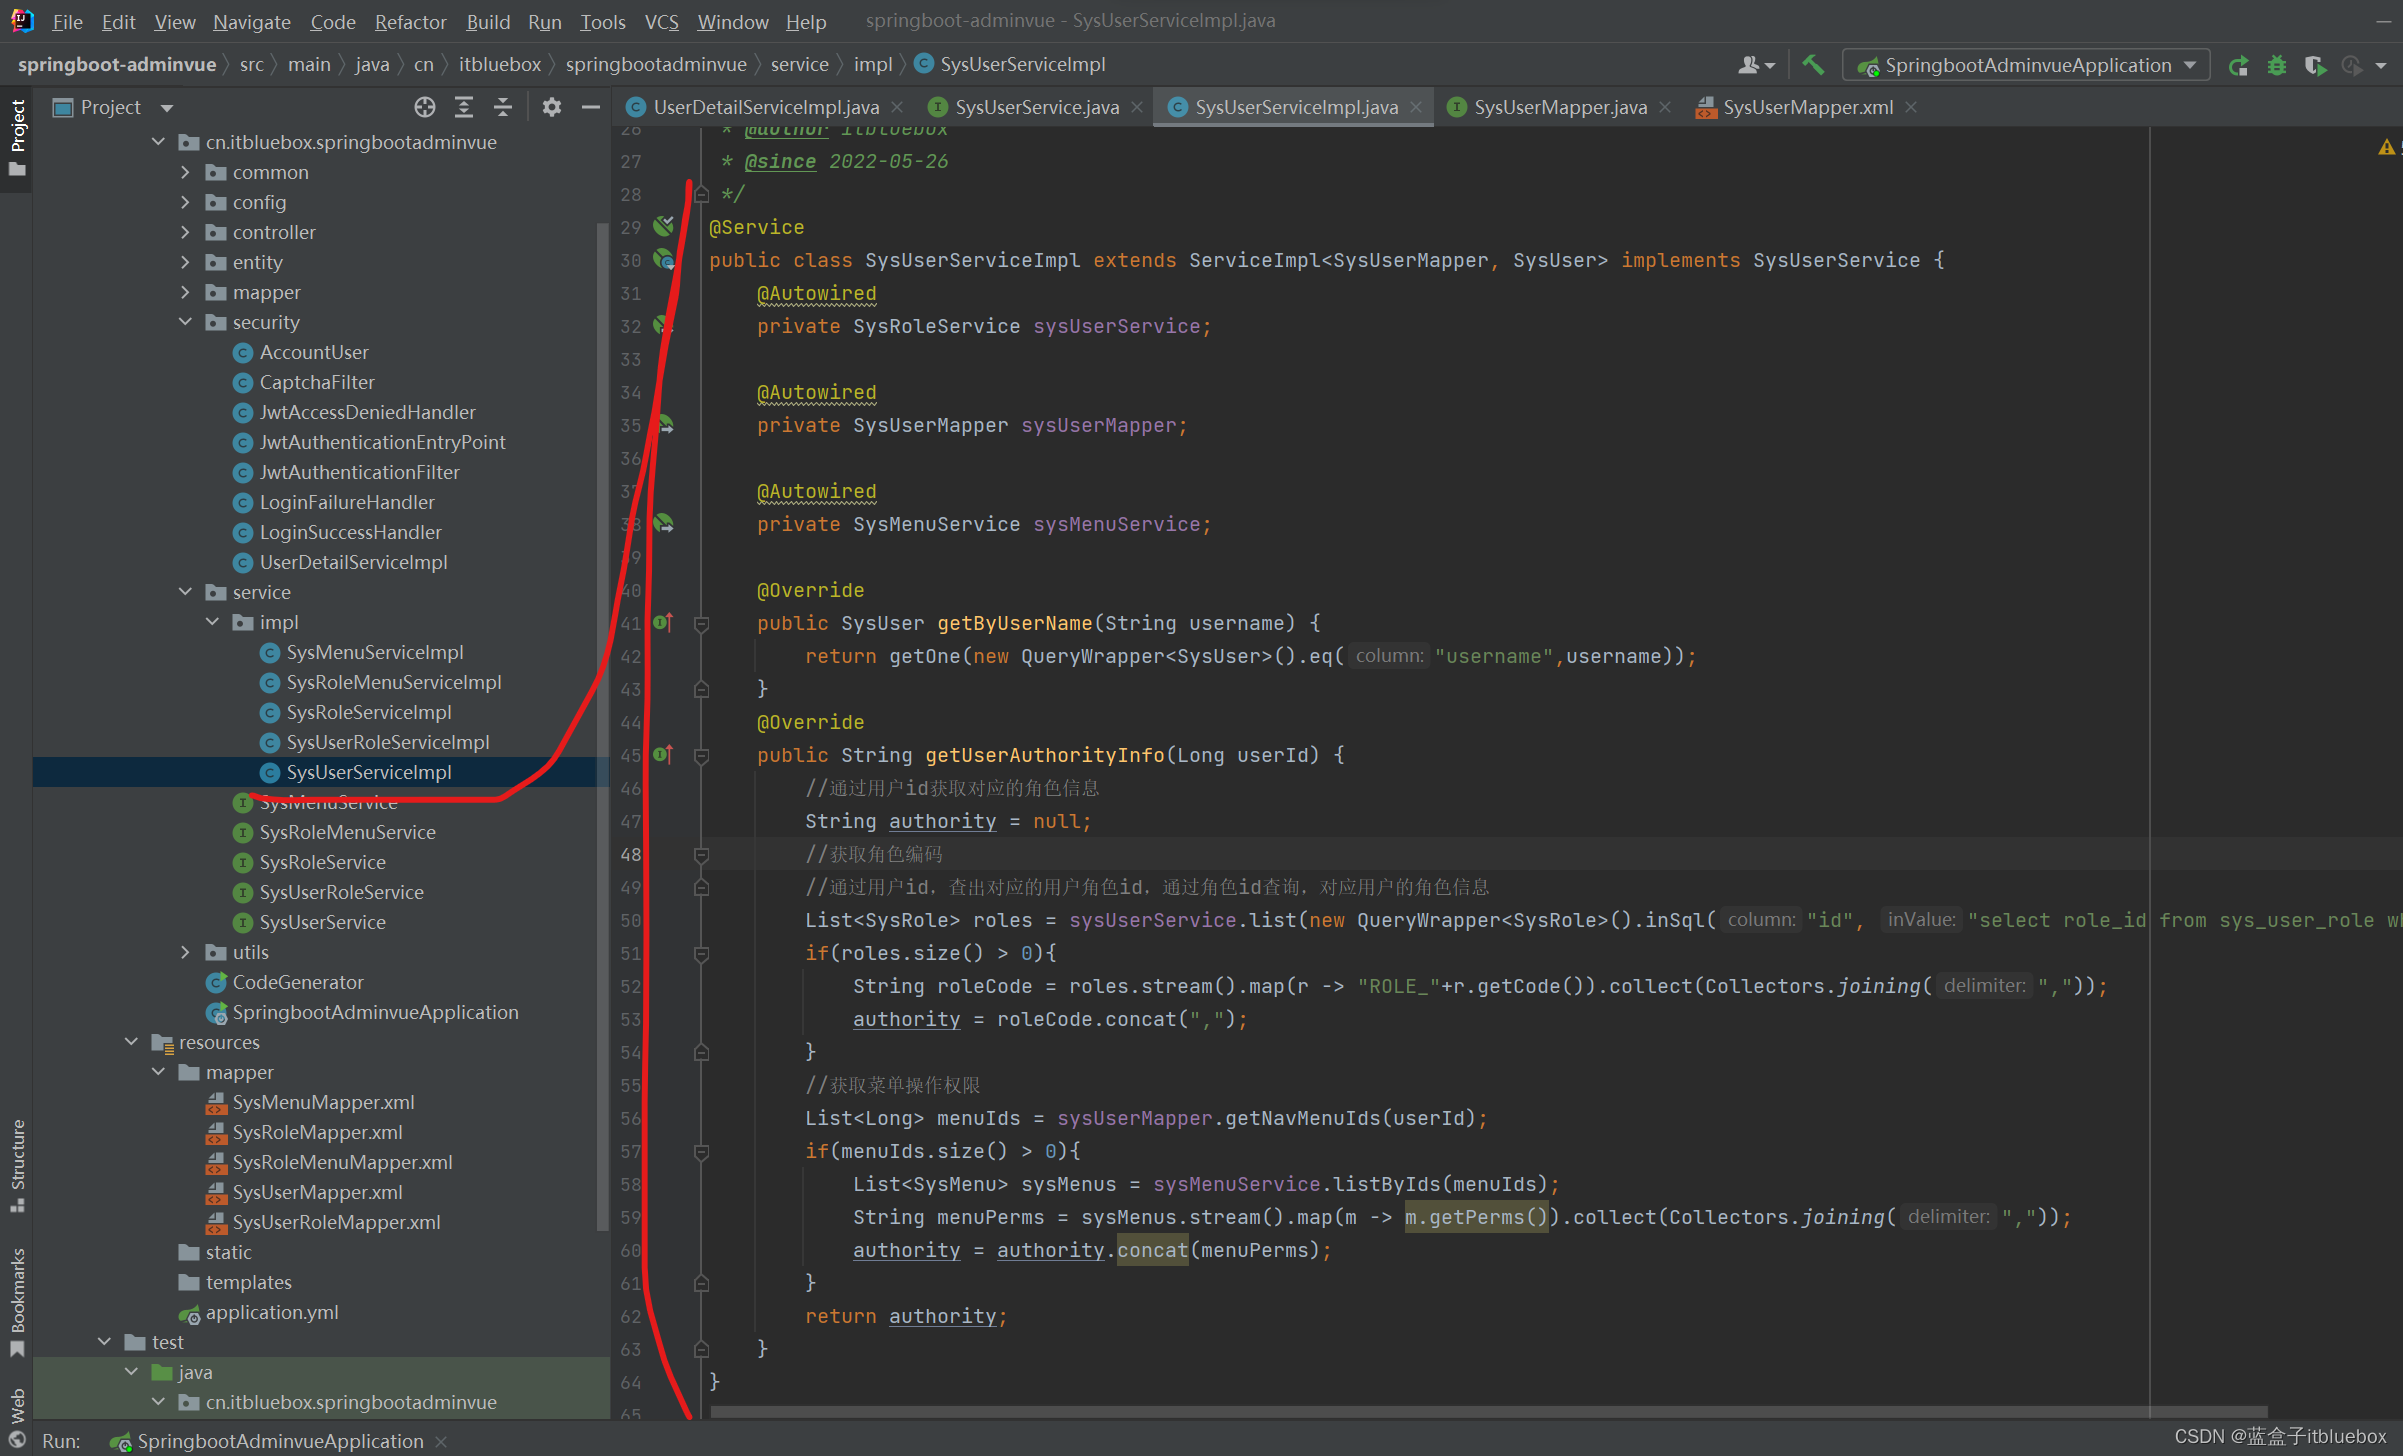Expand the utils folder

[x=185, y=952]
